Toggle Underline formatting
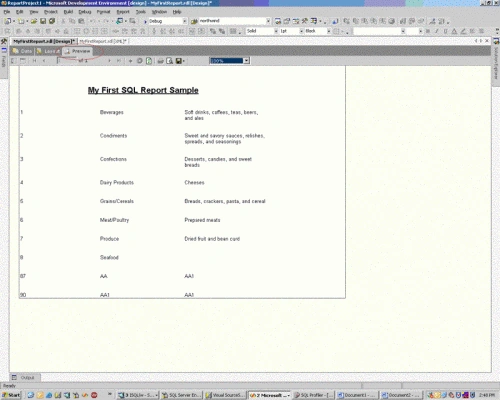Screen dimensions: 500x400 [445, 31]
